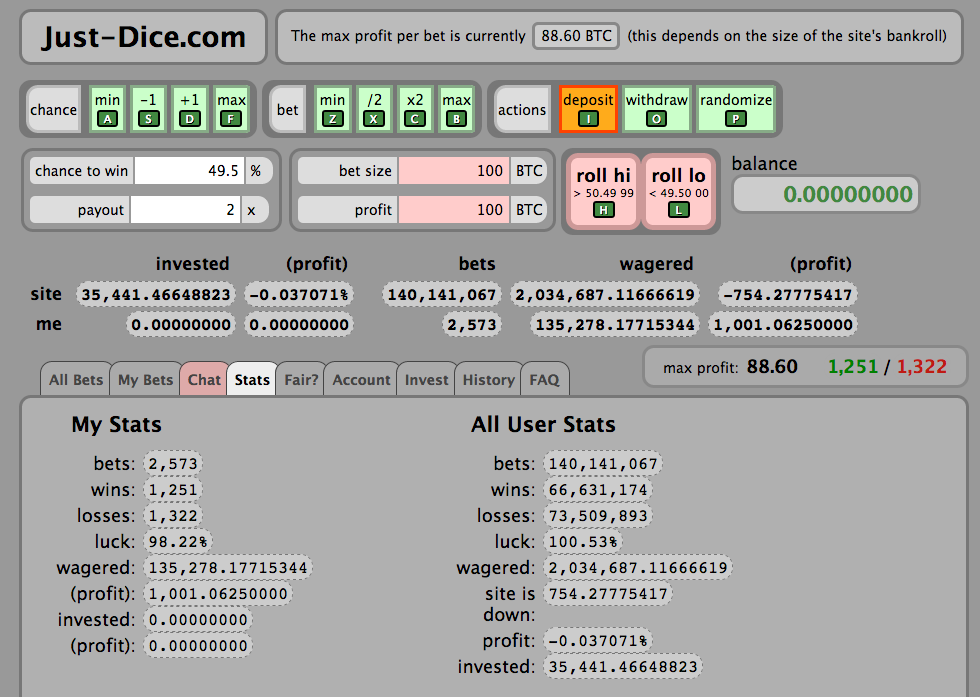The width and height of the screenshot is (980, 697).
Task: Click my profit 1,001.06250000 in summary table
Action: tap(783, 324)
